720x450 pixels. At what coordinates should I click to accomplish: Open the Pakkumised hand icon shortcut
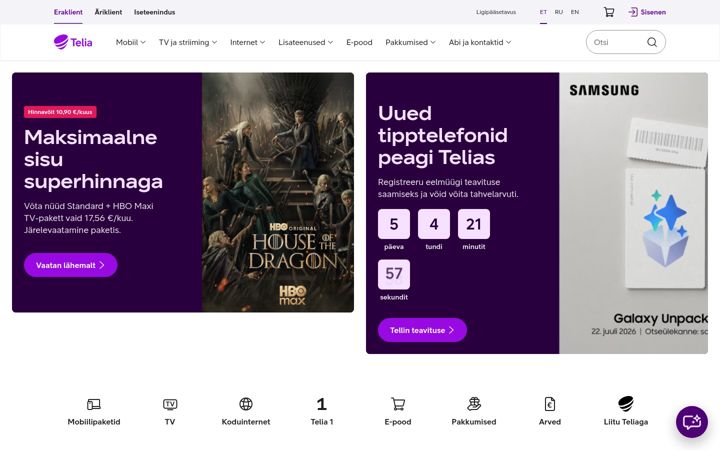[474, 404]
